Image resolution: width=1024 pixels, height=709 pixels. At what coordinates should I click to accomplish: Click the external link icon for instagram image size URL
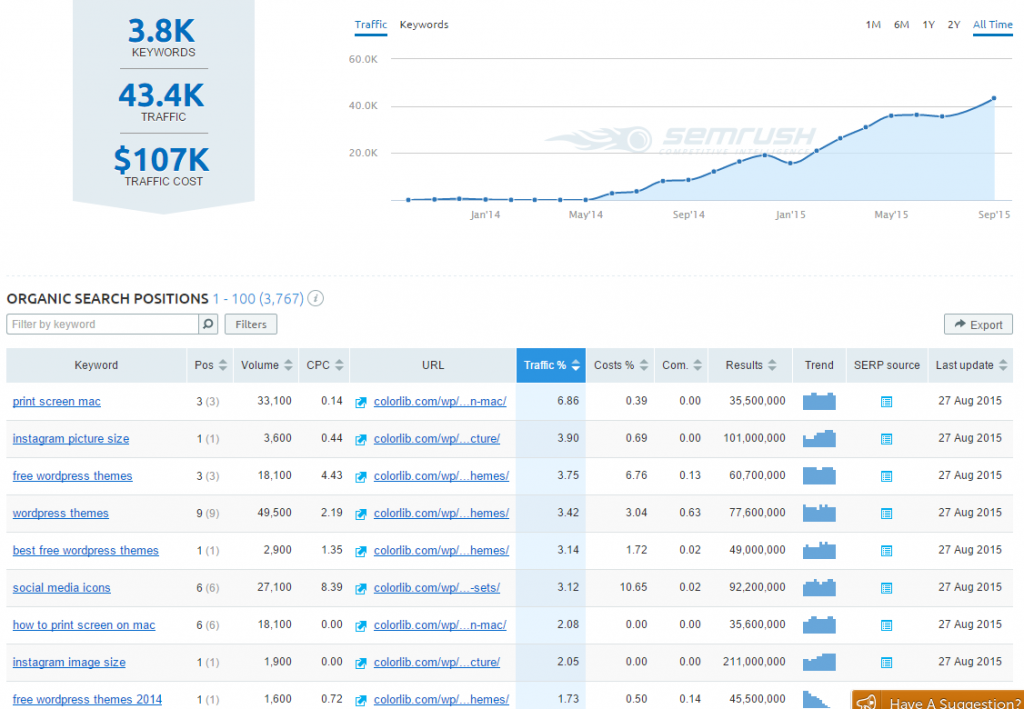pyautogui.click(x=361, y=662)
